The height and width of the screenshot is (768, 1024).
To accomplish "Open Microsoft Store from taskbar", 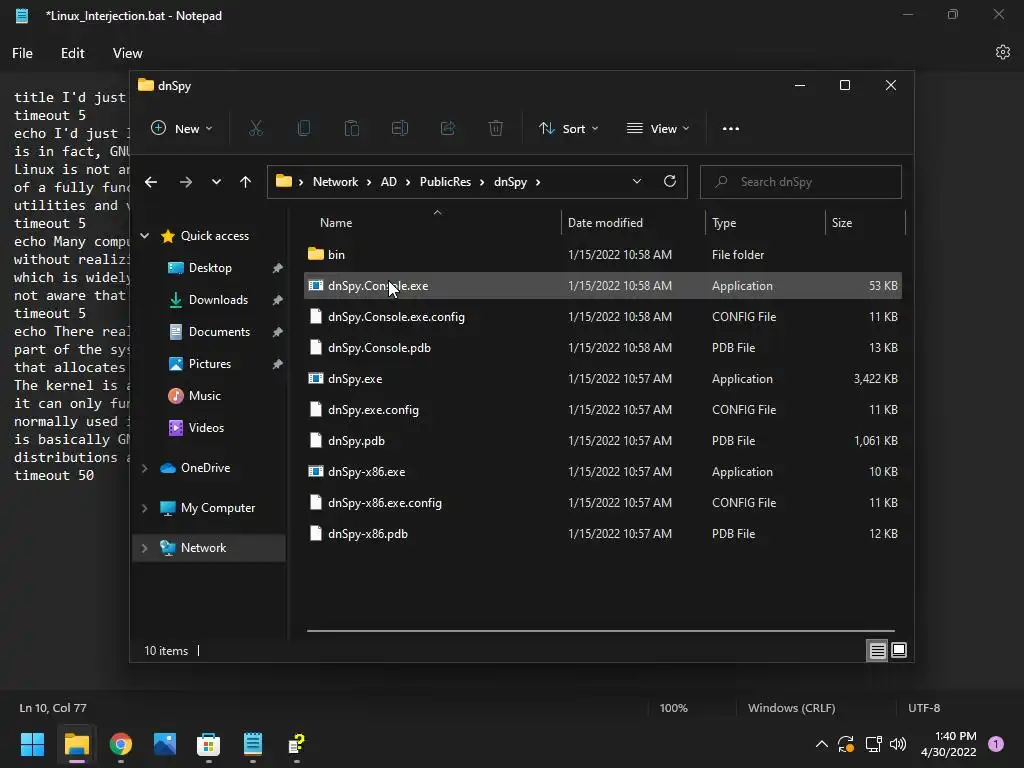I will click(208, 744).
